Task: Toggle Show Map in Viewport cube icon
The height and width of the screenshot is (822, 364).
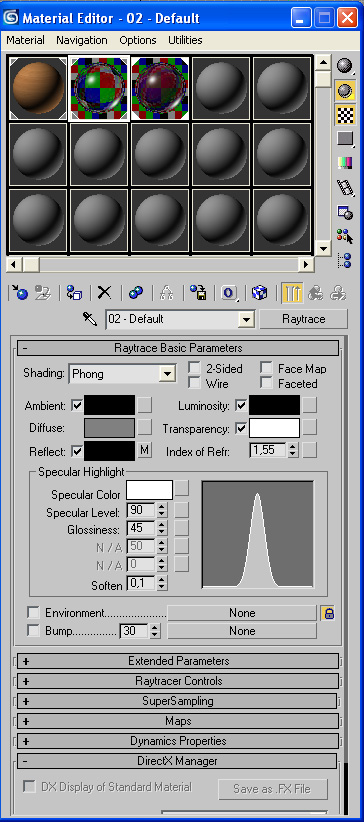Action: pyautogui.click(x=260, y=293)
